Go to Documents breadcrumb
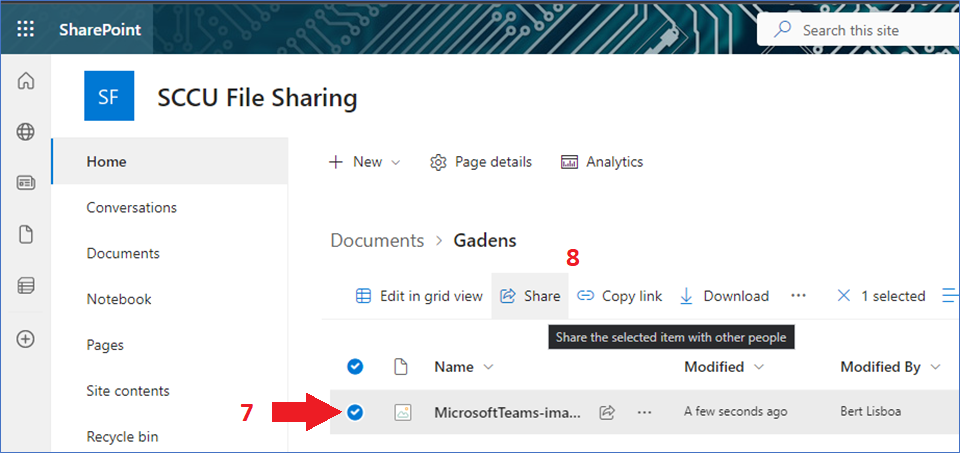Viewport: 960px width, 453px height. click(377, 241)
